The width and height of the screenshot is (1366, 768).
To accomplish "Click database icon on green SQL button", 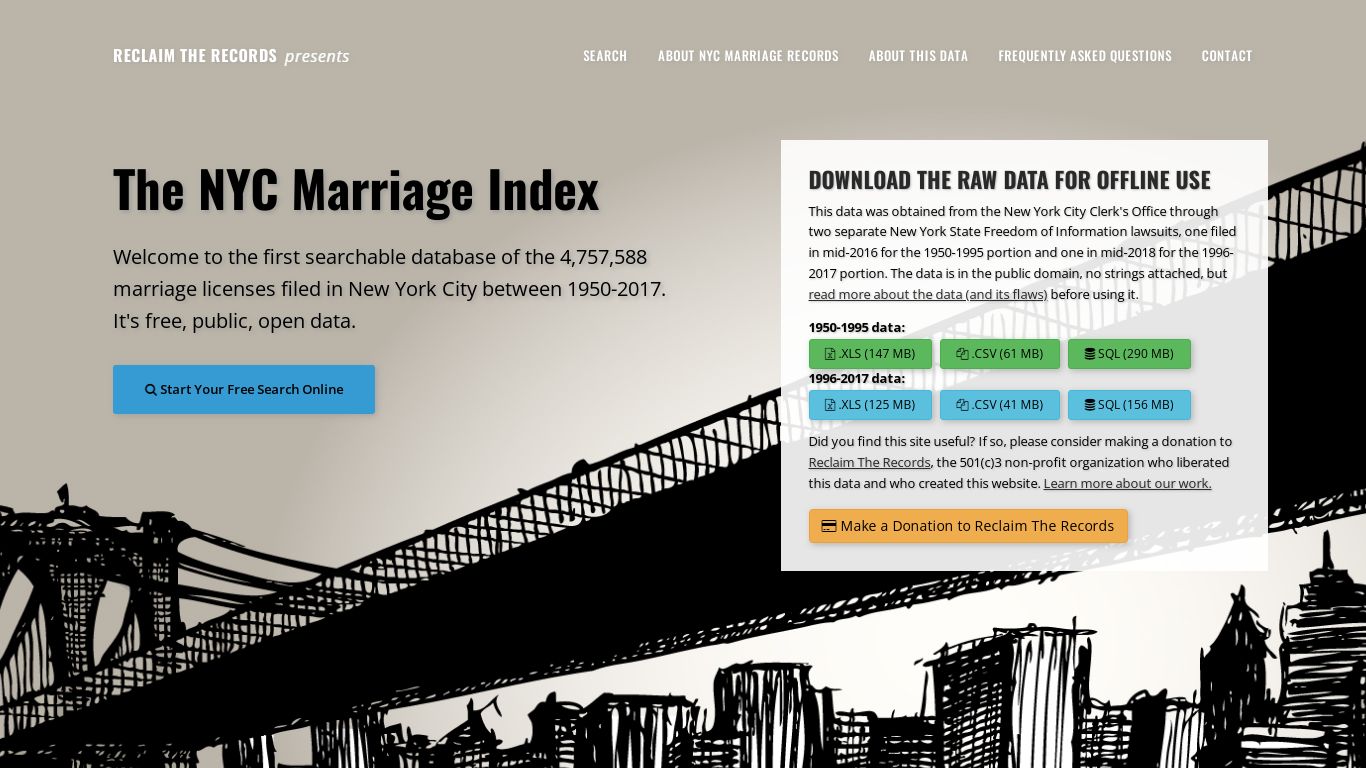I will point(1090,354).
